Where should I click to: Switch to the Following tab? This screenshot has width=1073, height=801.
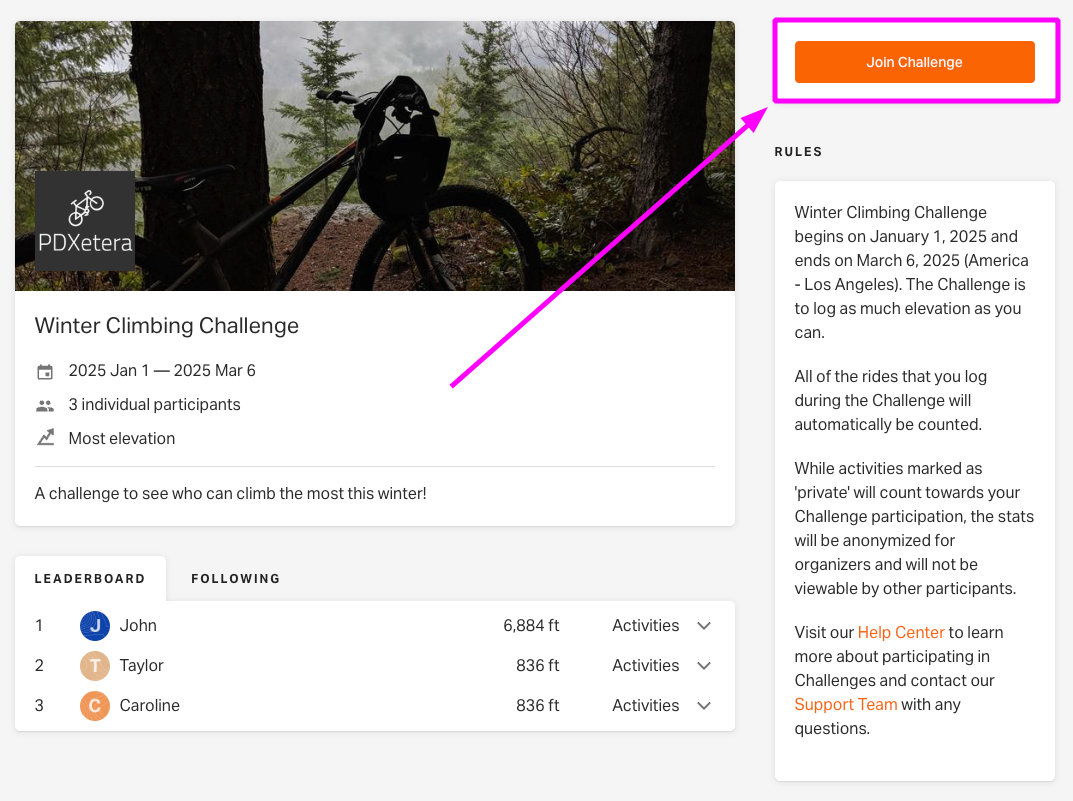235,579
